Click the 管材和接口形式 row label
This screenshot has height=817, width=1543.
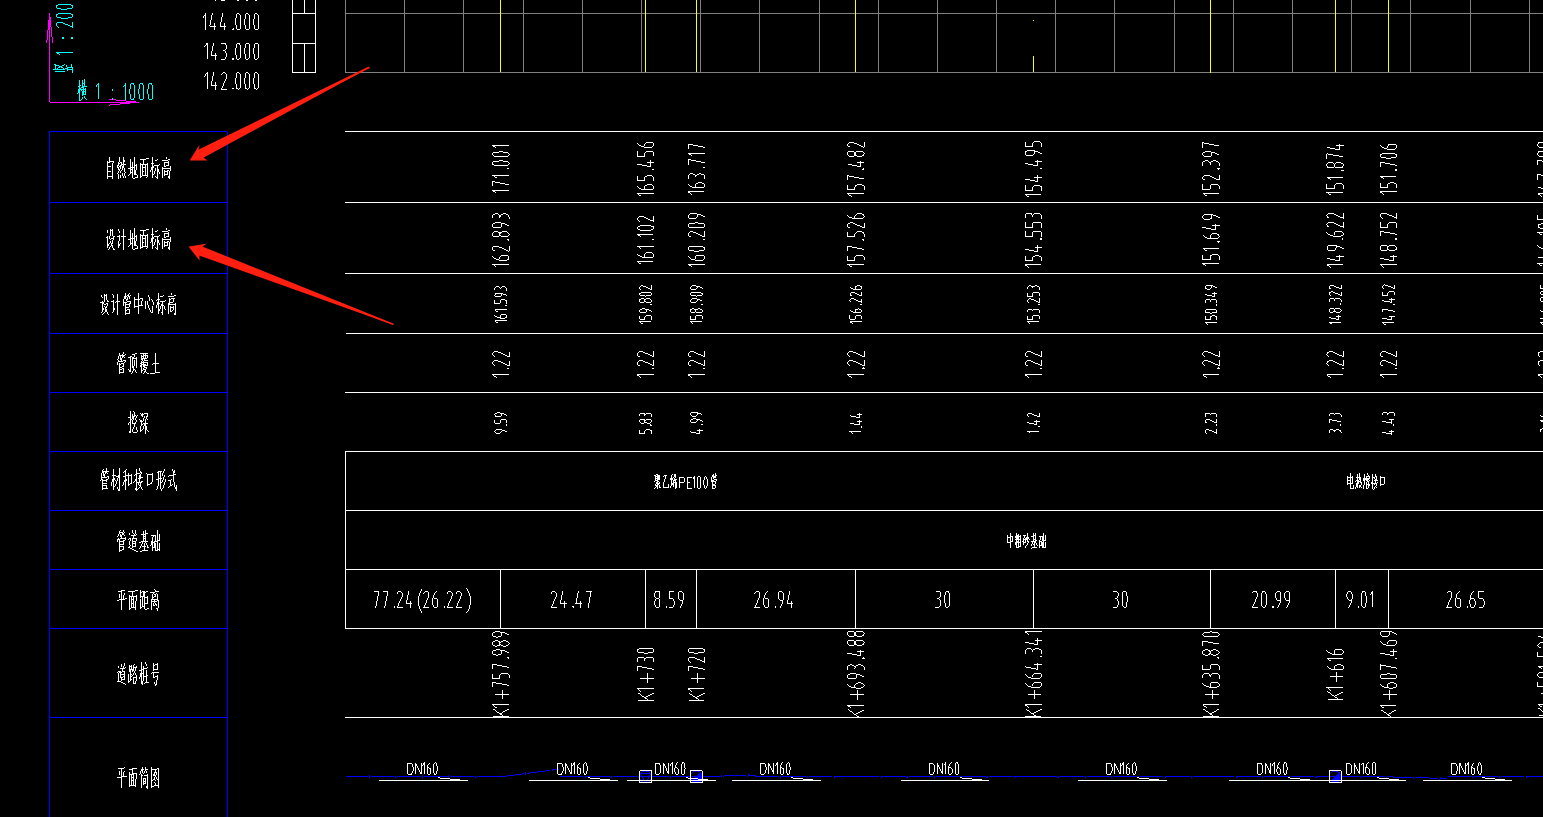click(x=138, y=481)
